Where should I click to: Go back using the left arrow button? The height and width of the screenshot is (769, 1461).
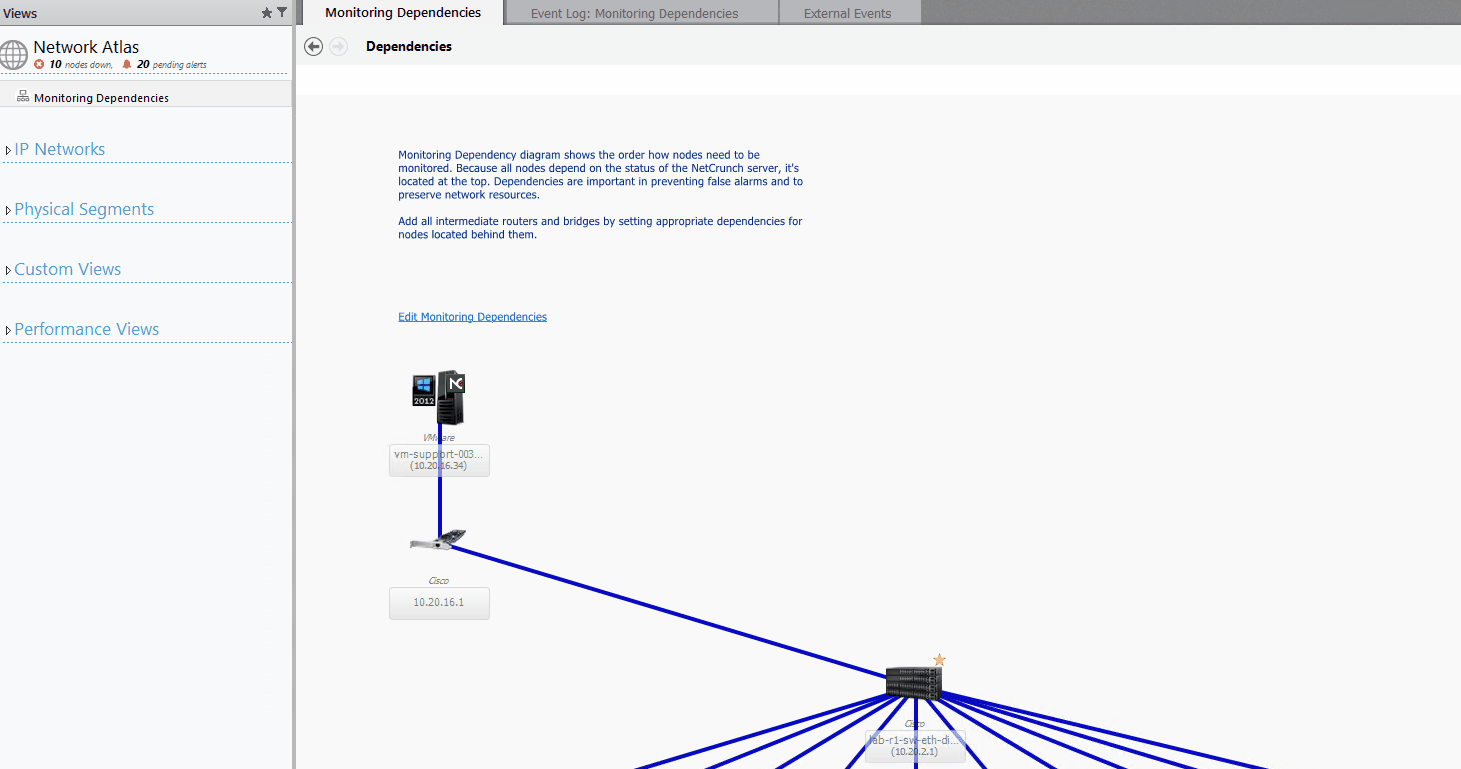point(314,47)
